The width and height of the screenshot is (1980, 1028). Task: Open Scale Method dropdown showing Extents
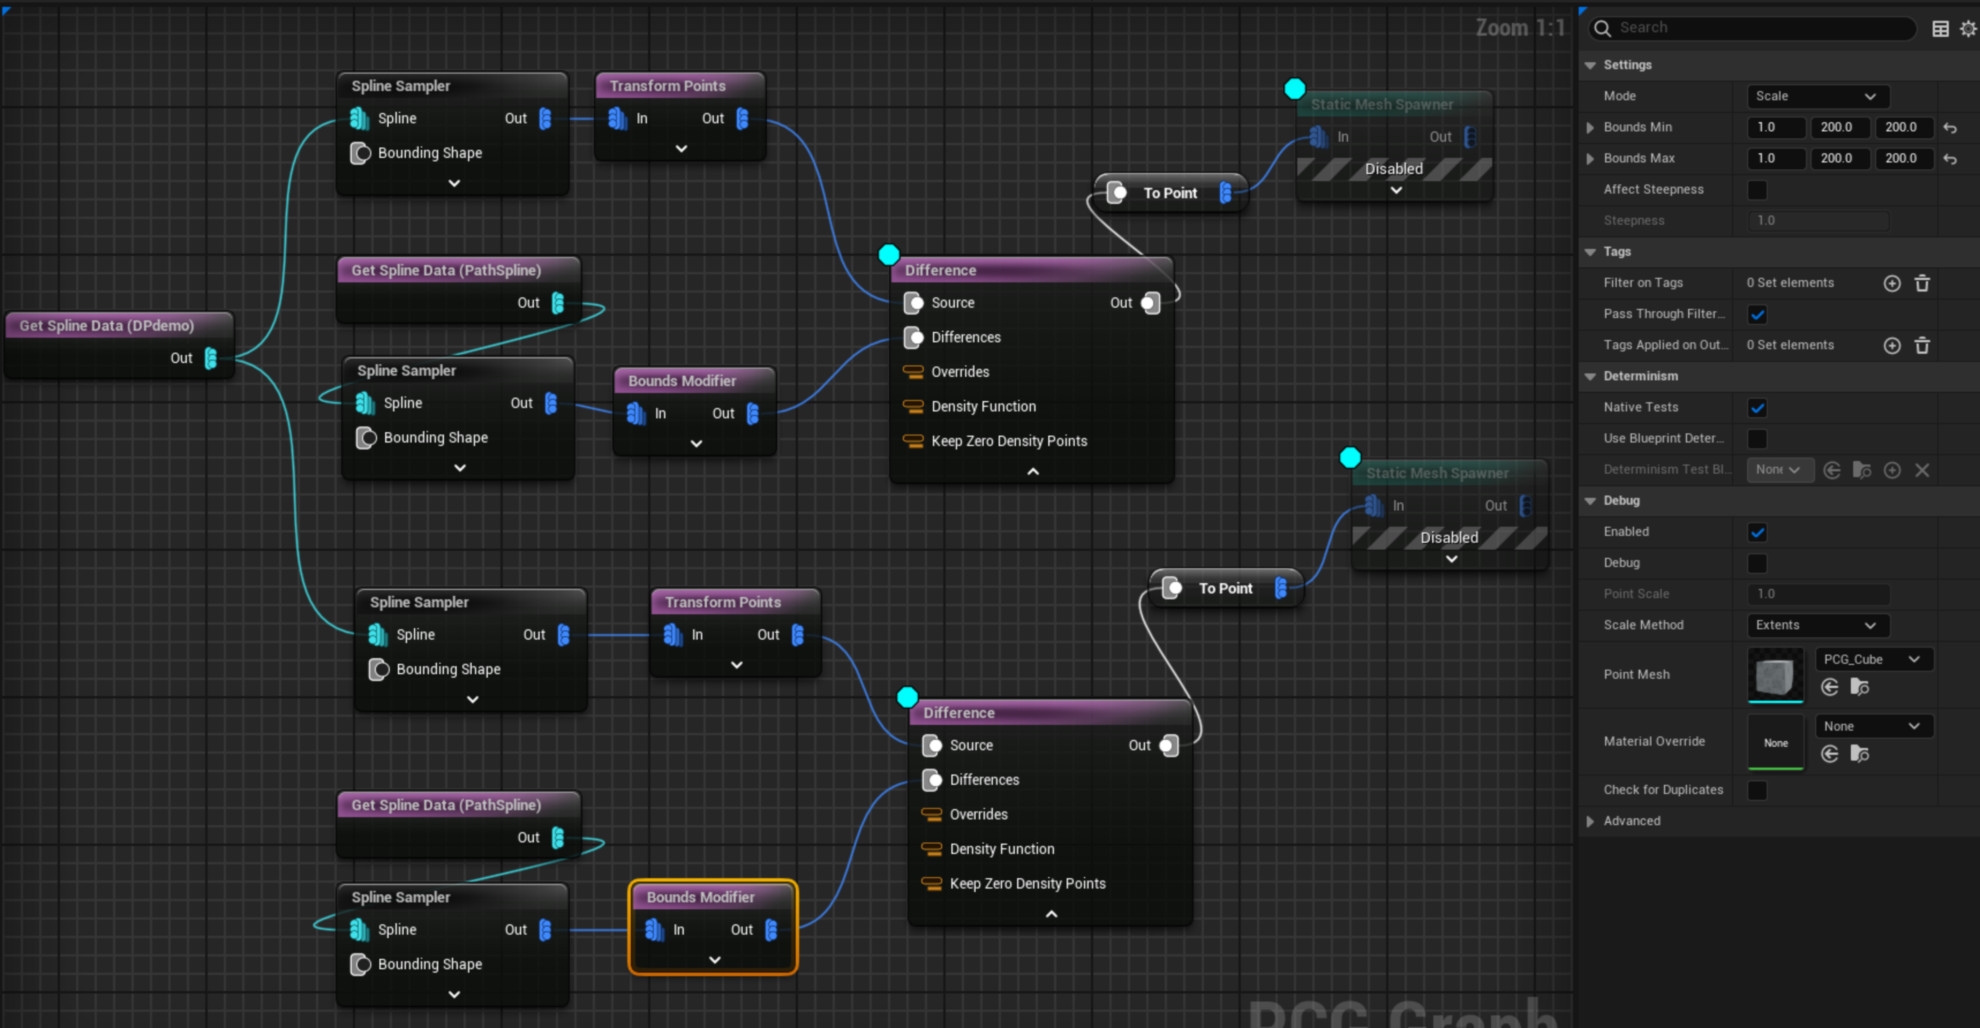coord(1816,625)
